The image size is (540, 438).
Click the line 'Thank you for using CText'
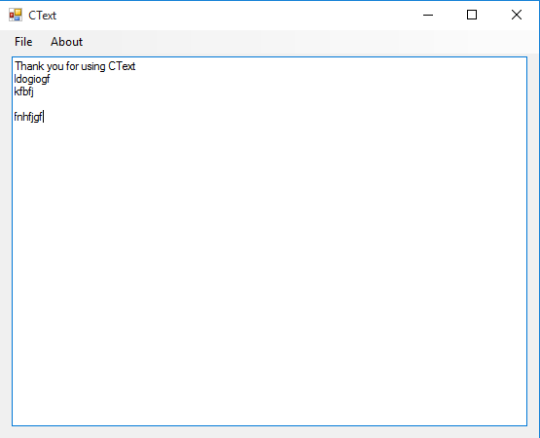[75, 66]
